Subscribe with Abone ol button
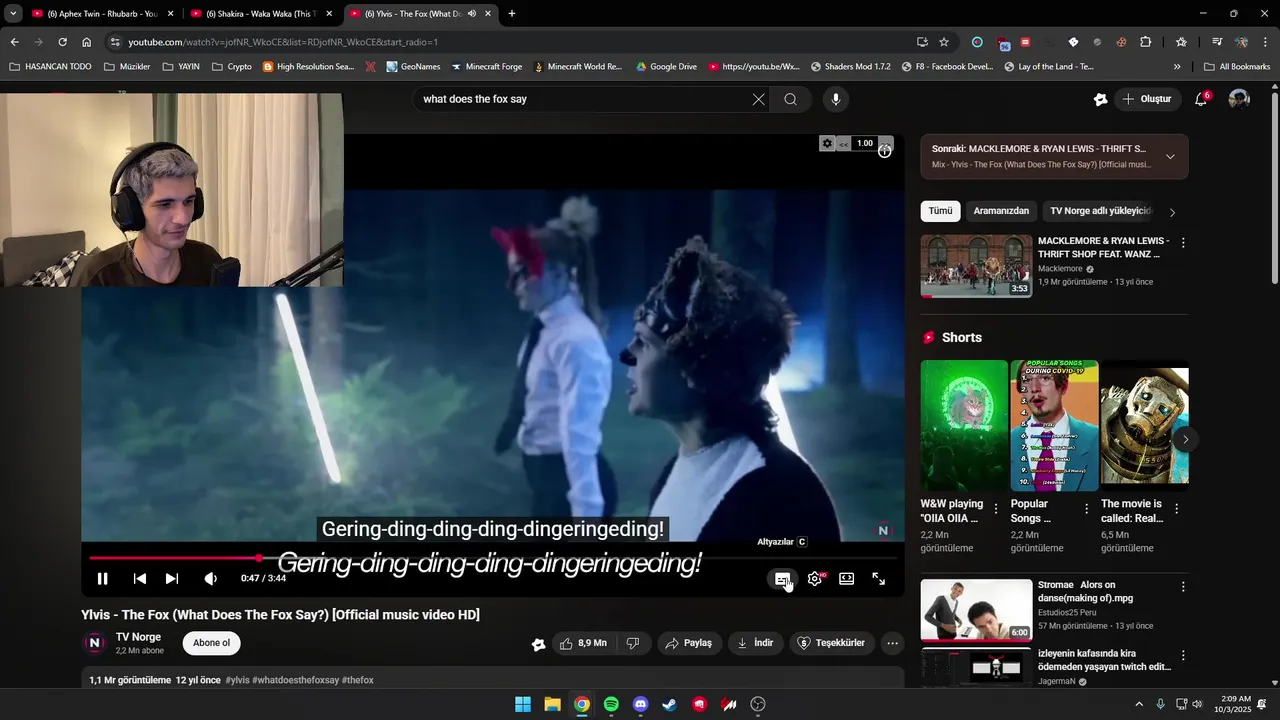This screenshot has height=720, width=1280. [x=211, y=643]
